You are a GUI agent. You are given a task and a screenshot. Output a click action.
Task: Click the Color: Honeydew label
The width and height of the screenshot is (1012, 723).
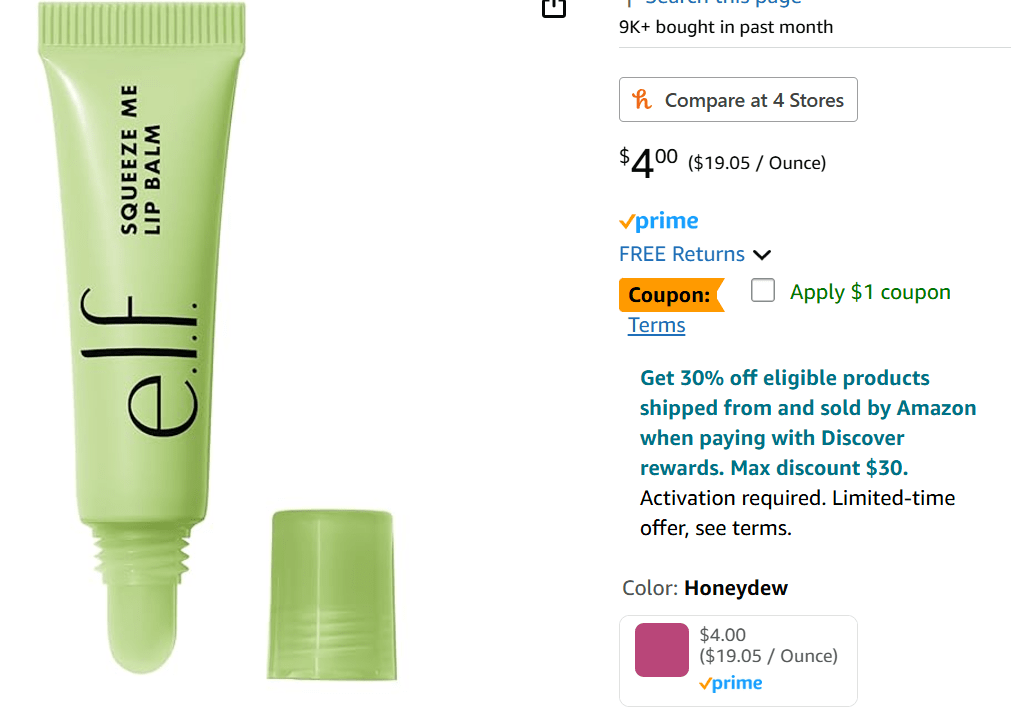click(705, 588)
